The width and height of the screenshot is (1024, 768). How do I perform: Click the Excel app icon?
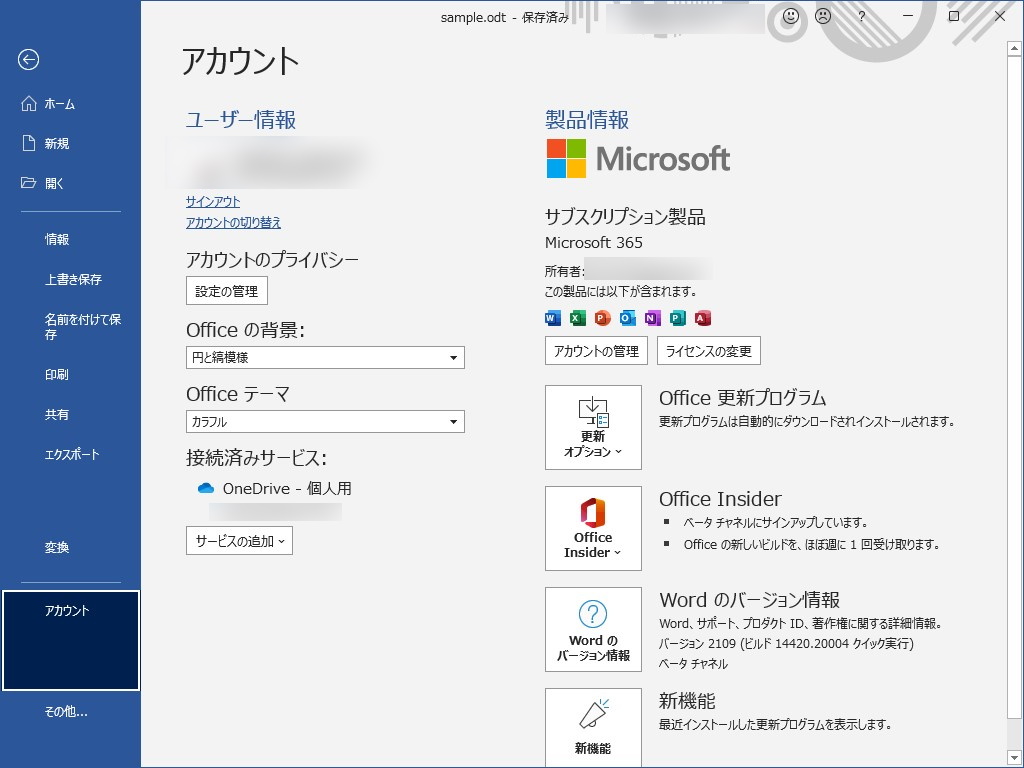(x=578, y=318)
